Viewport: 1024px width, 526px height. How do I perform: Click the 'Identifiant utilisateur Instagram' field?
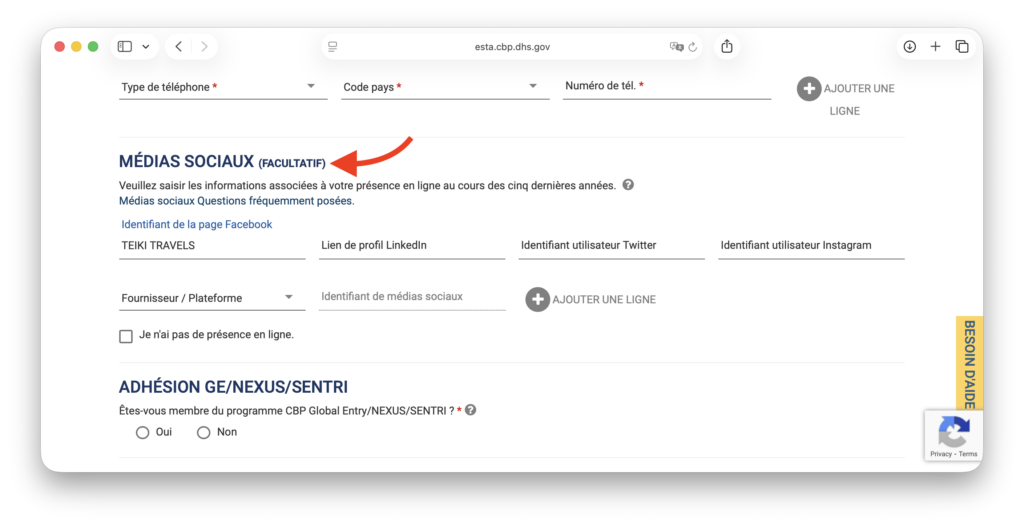point(811,246)
